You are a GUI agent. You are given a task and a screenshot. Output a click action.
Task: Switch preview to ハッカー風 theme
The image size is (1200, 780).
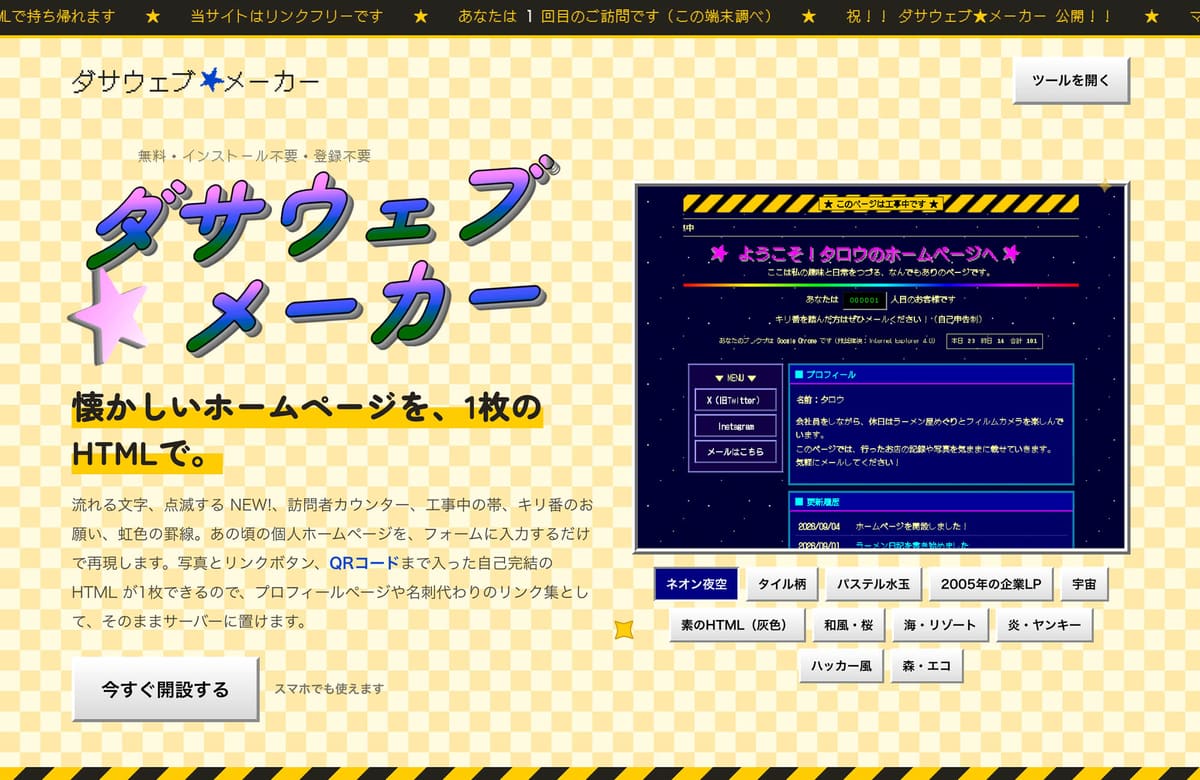click(x=841, y=666)
